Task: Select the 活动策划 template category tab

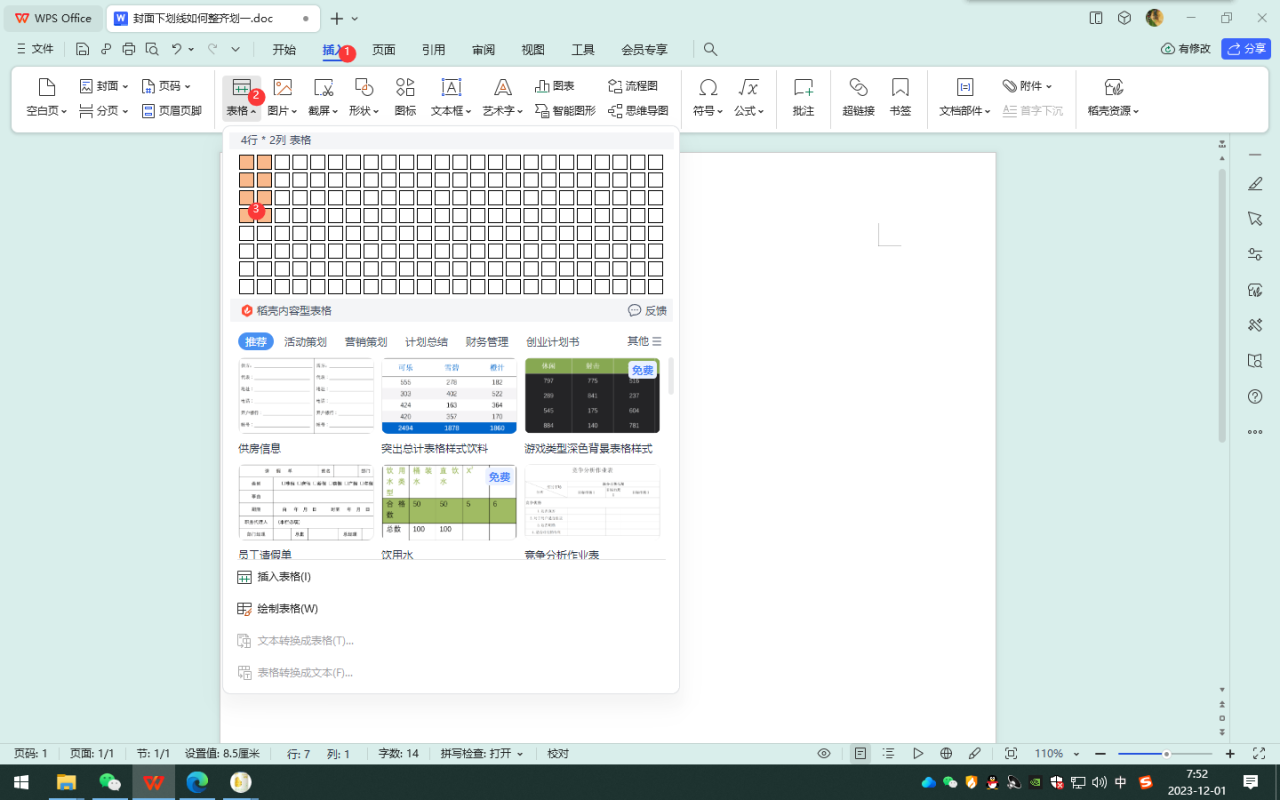Action: coord(305,342)
